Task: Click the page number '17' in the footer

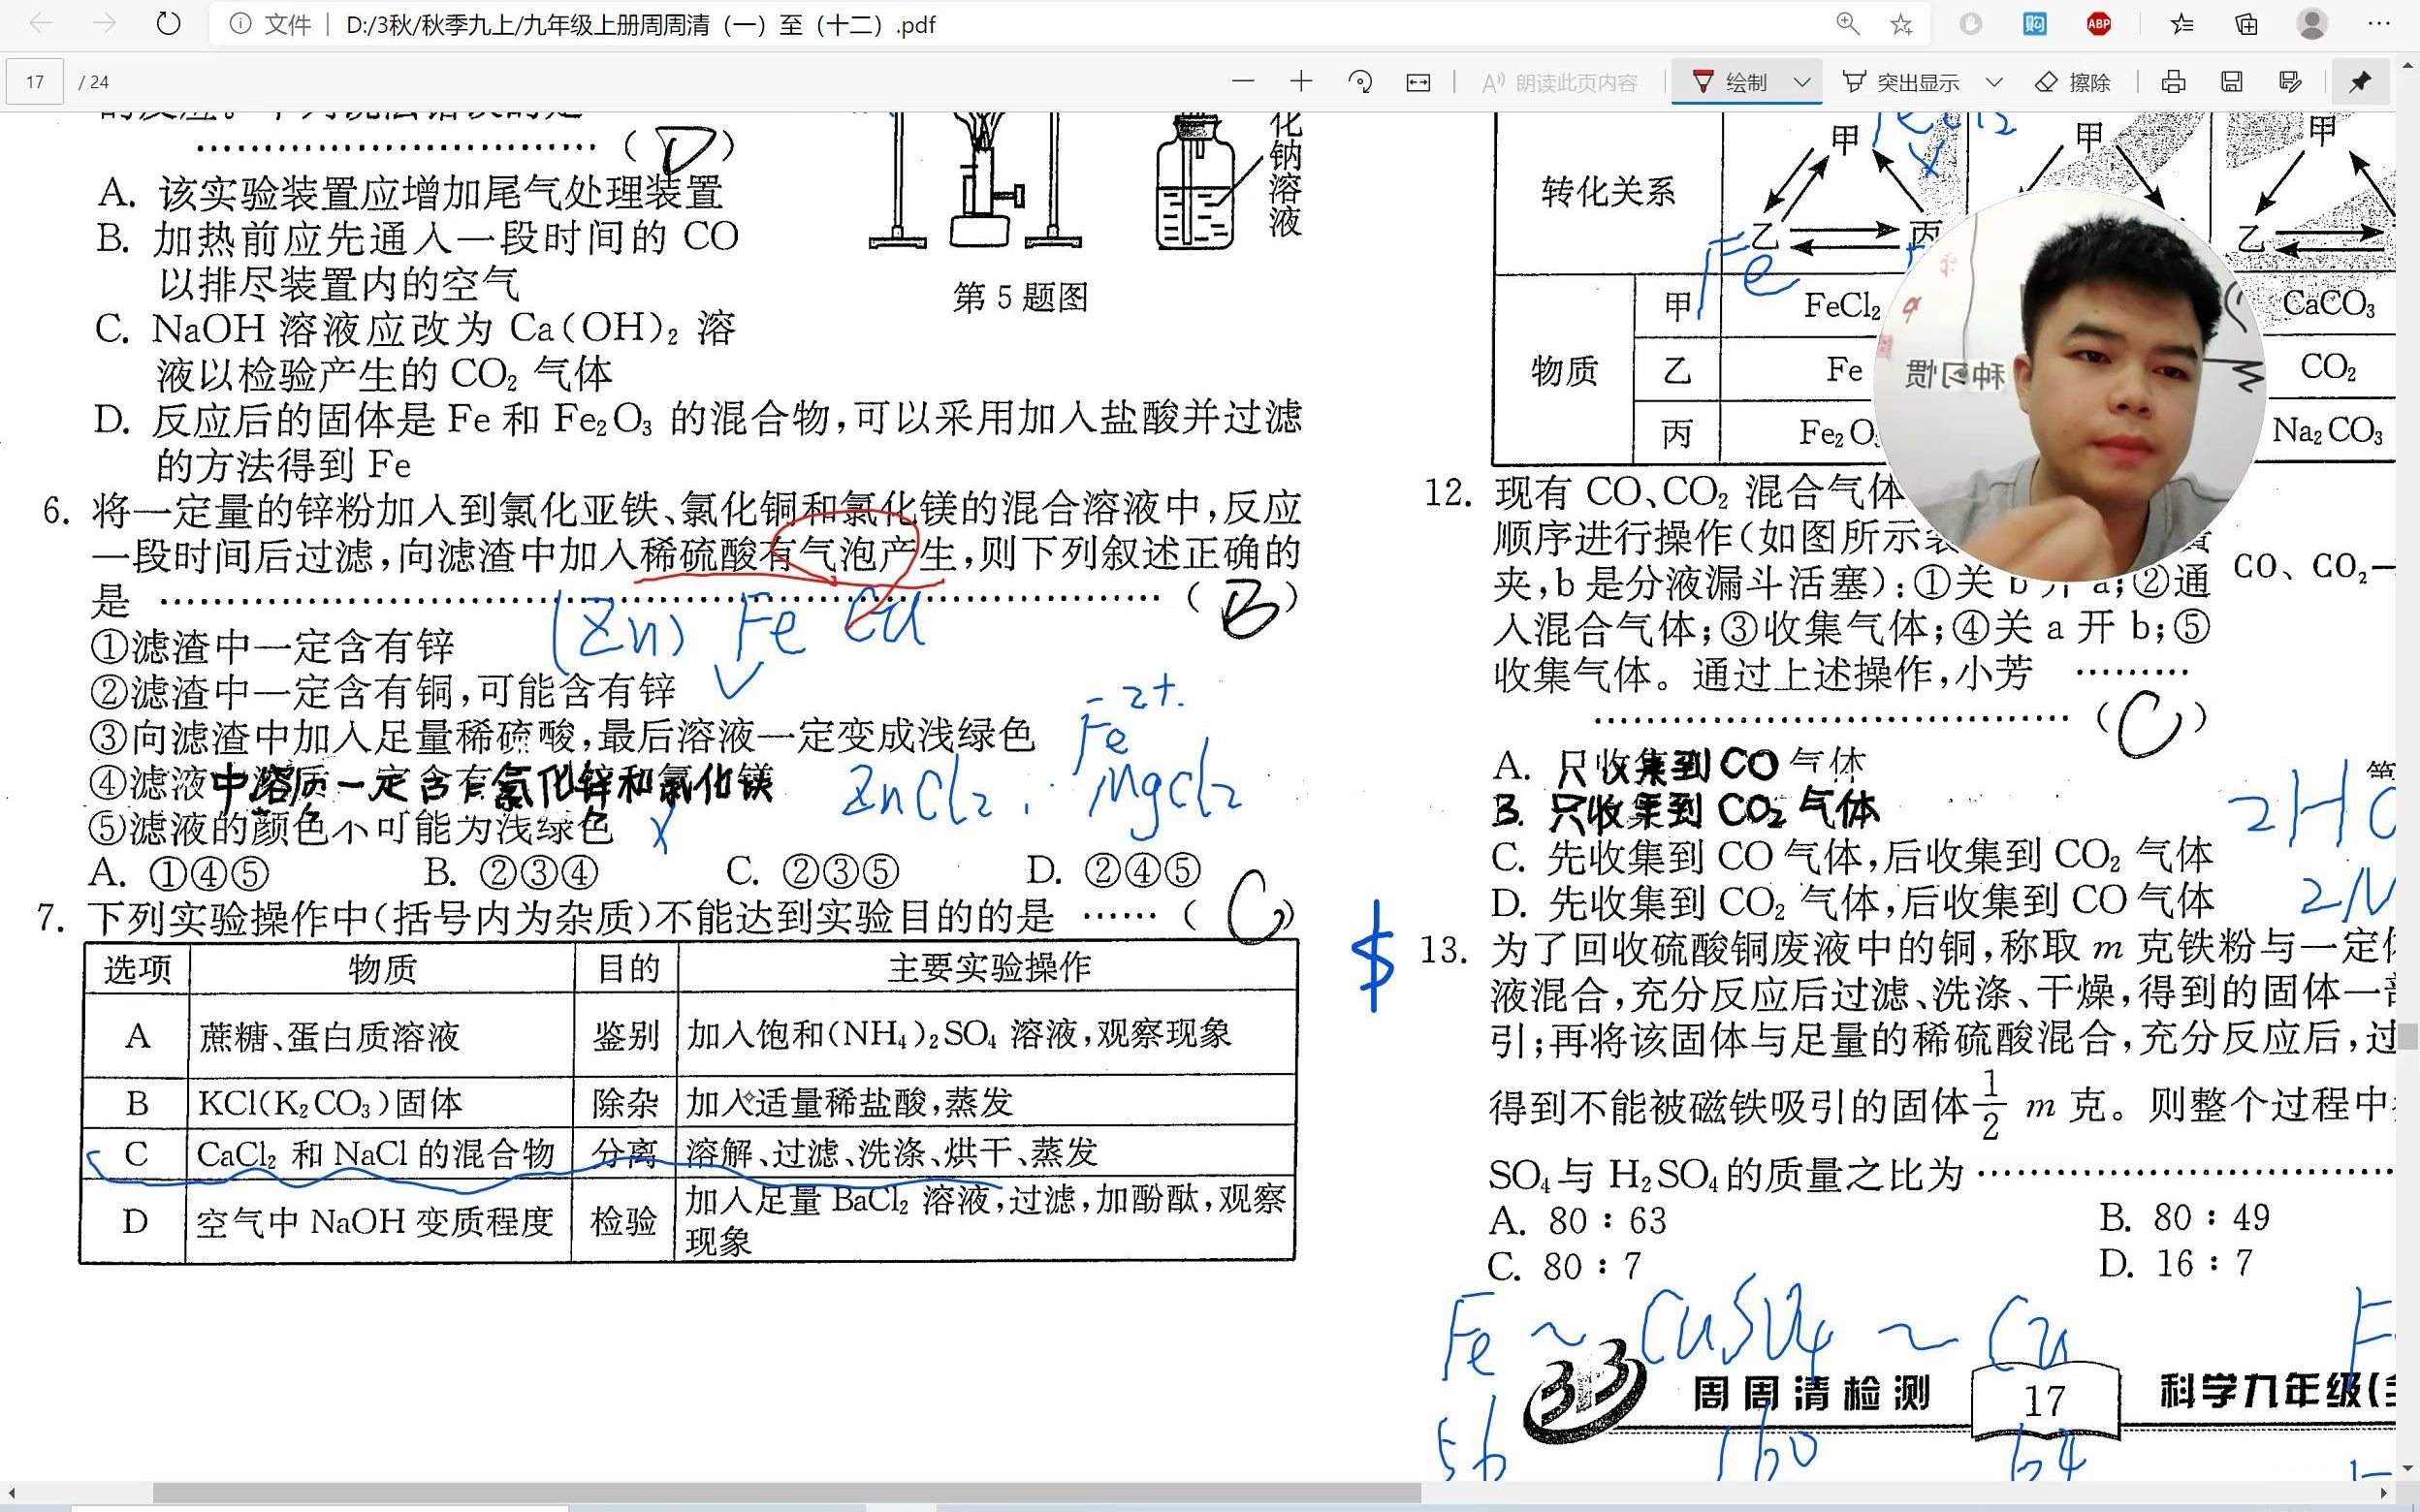Action: pos(2044,1400)
